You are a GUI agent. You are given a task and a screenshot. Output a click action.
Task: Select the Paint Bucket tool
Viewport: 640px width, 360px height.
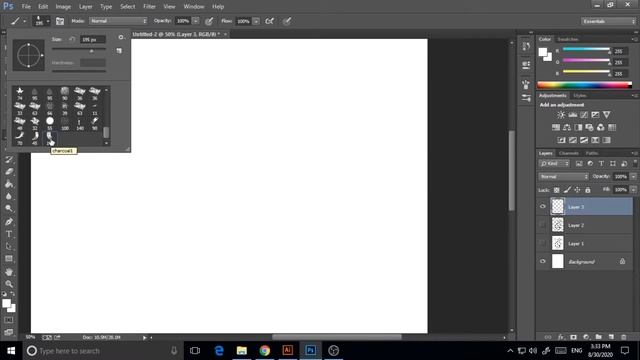pos(9,184)
